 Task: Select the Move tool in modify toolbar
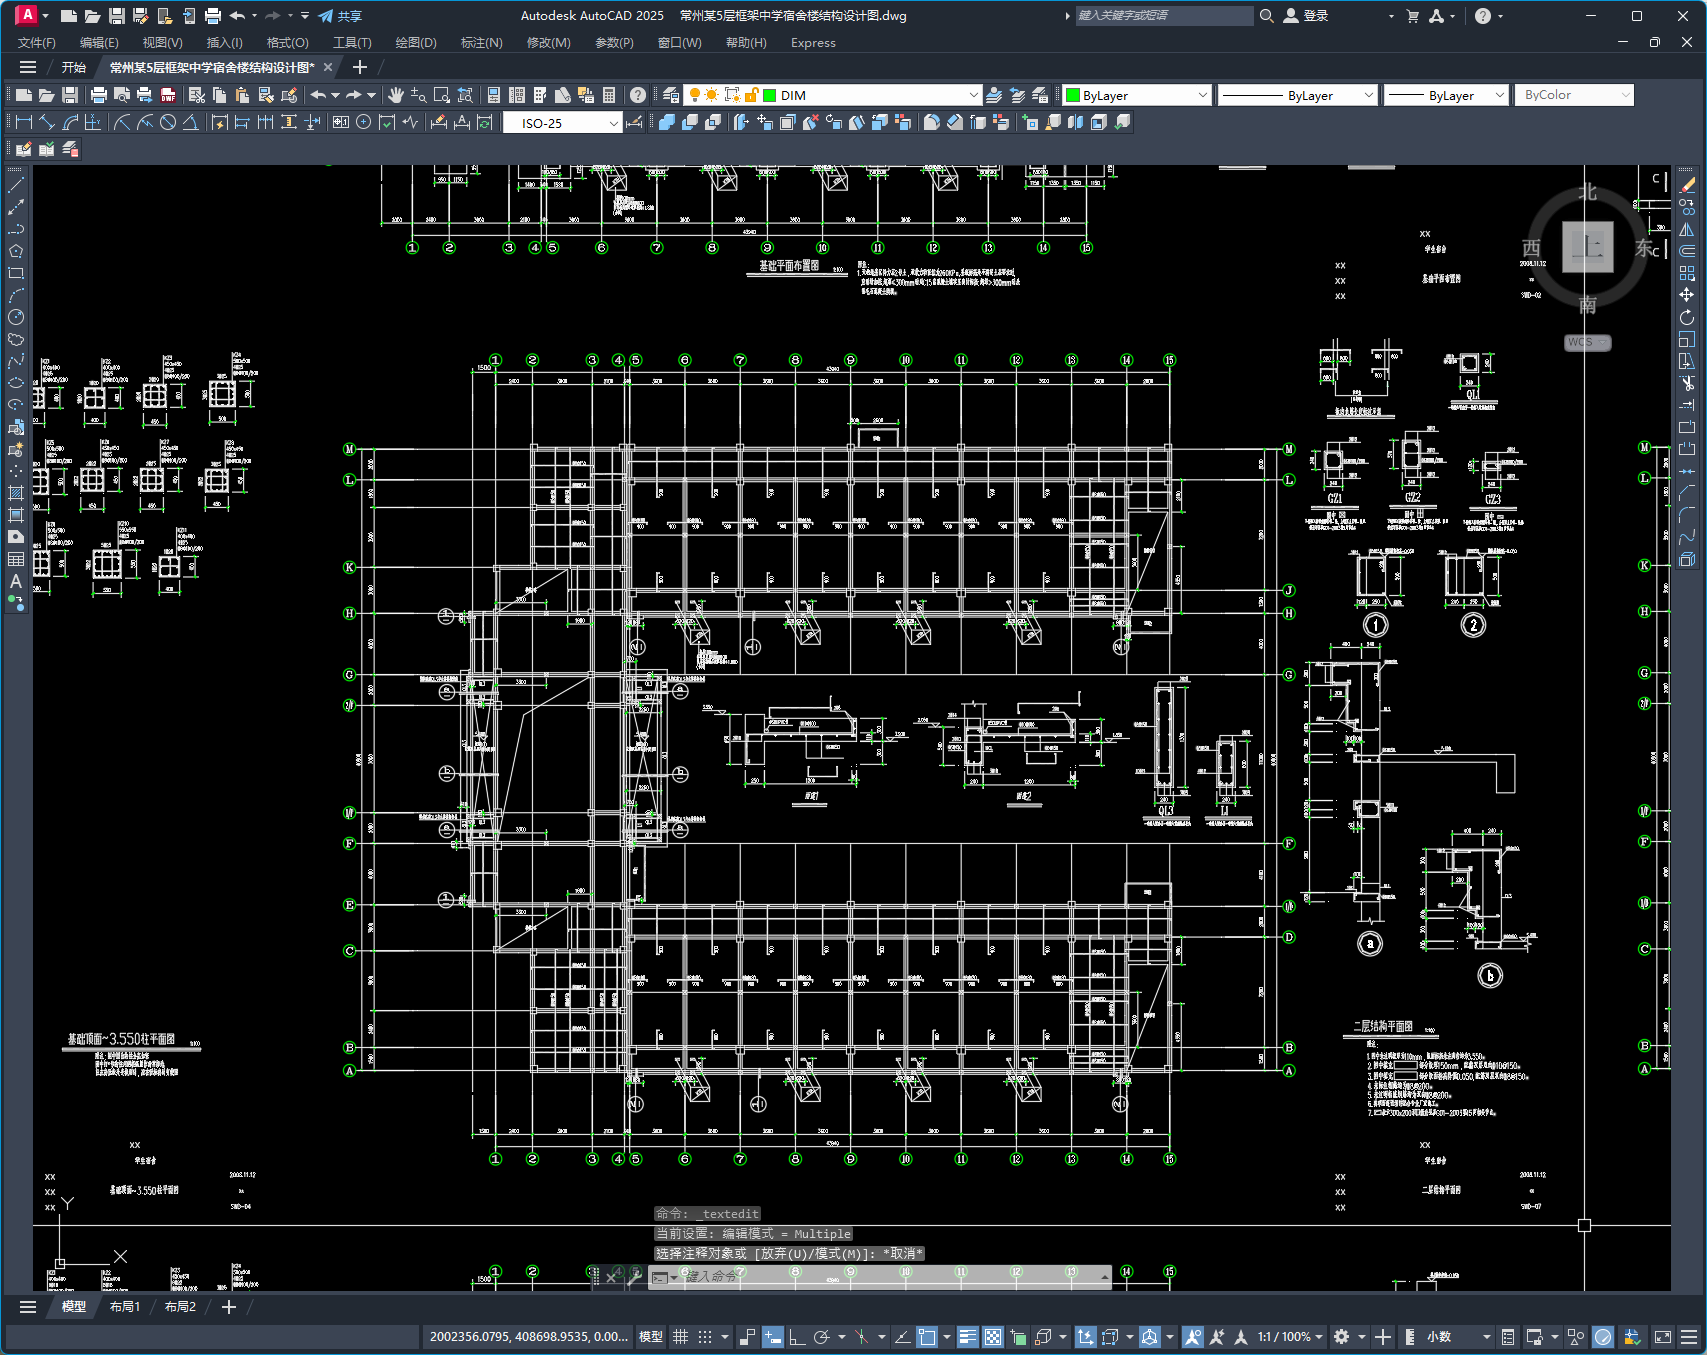1687,295
